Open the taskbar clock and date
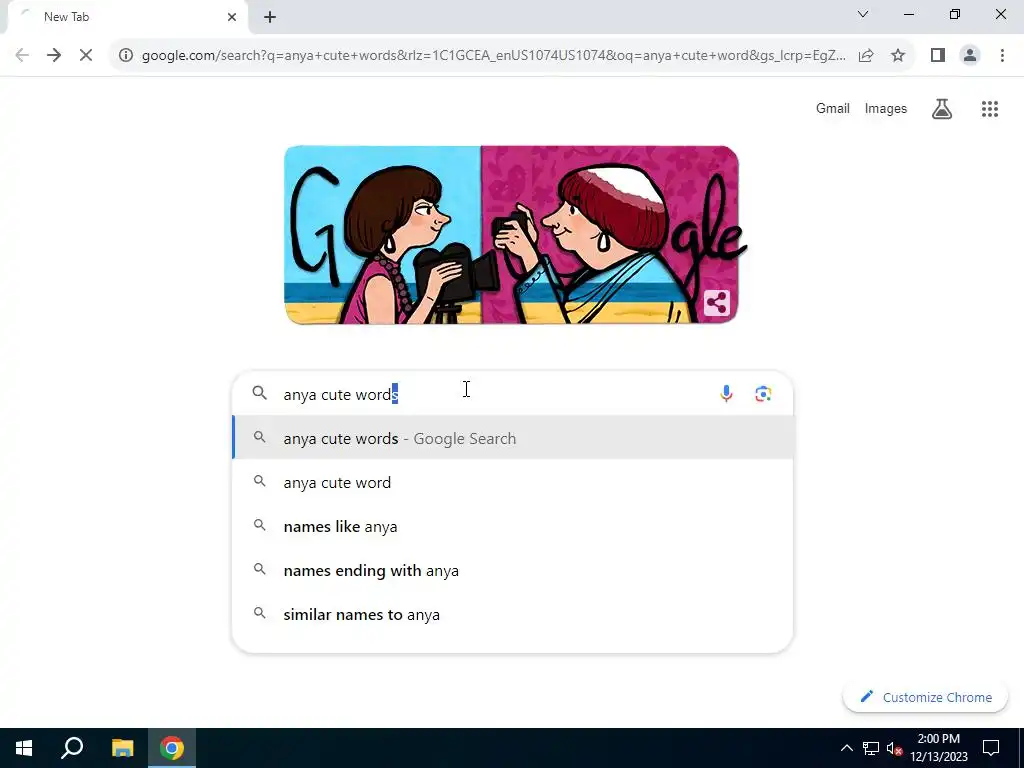Viewport: 1024px width, 768px height. (x=938, y=748)
